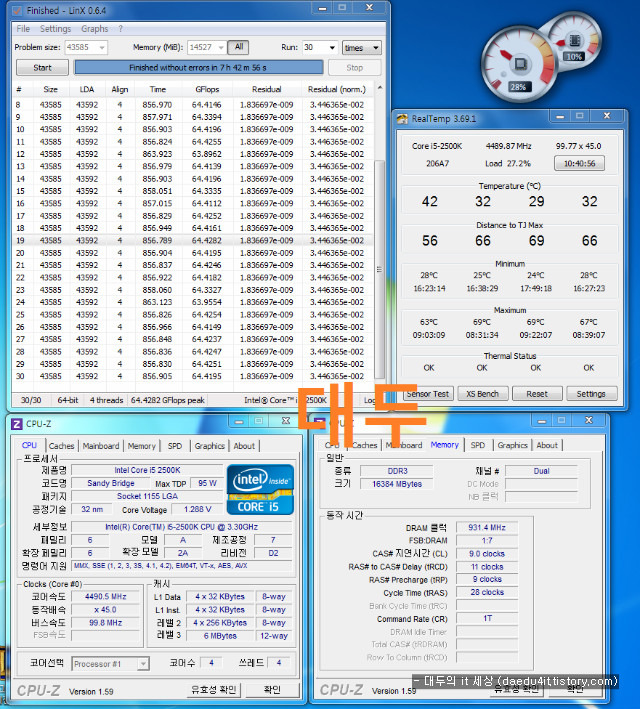Viewport: 640px width, 709px height.
Task: Click the LinX results vertical scrollbar
Action: coord(380,269)
